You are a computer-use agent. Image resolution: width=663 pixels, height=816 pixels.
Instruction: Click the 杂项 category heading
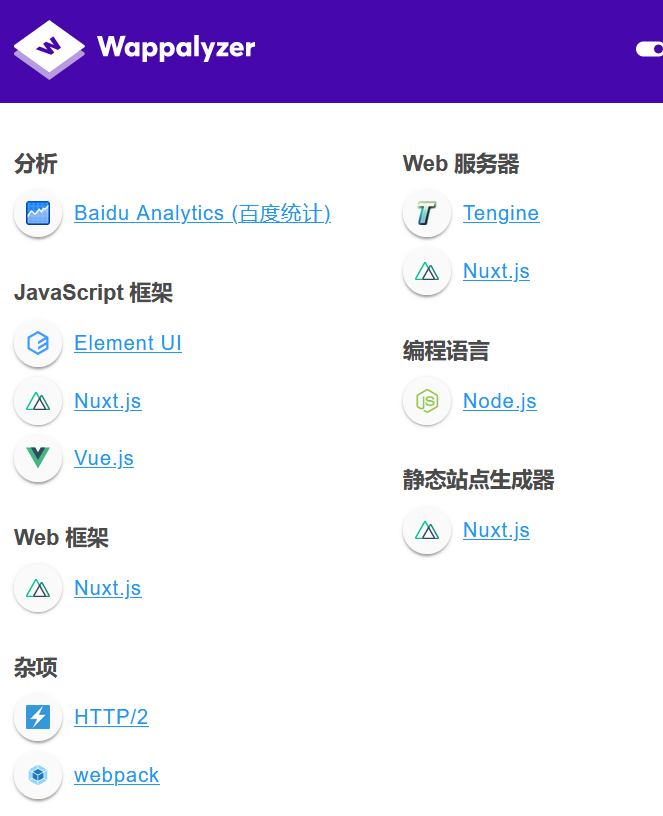click(35, 667)
